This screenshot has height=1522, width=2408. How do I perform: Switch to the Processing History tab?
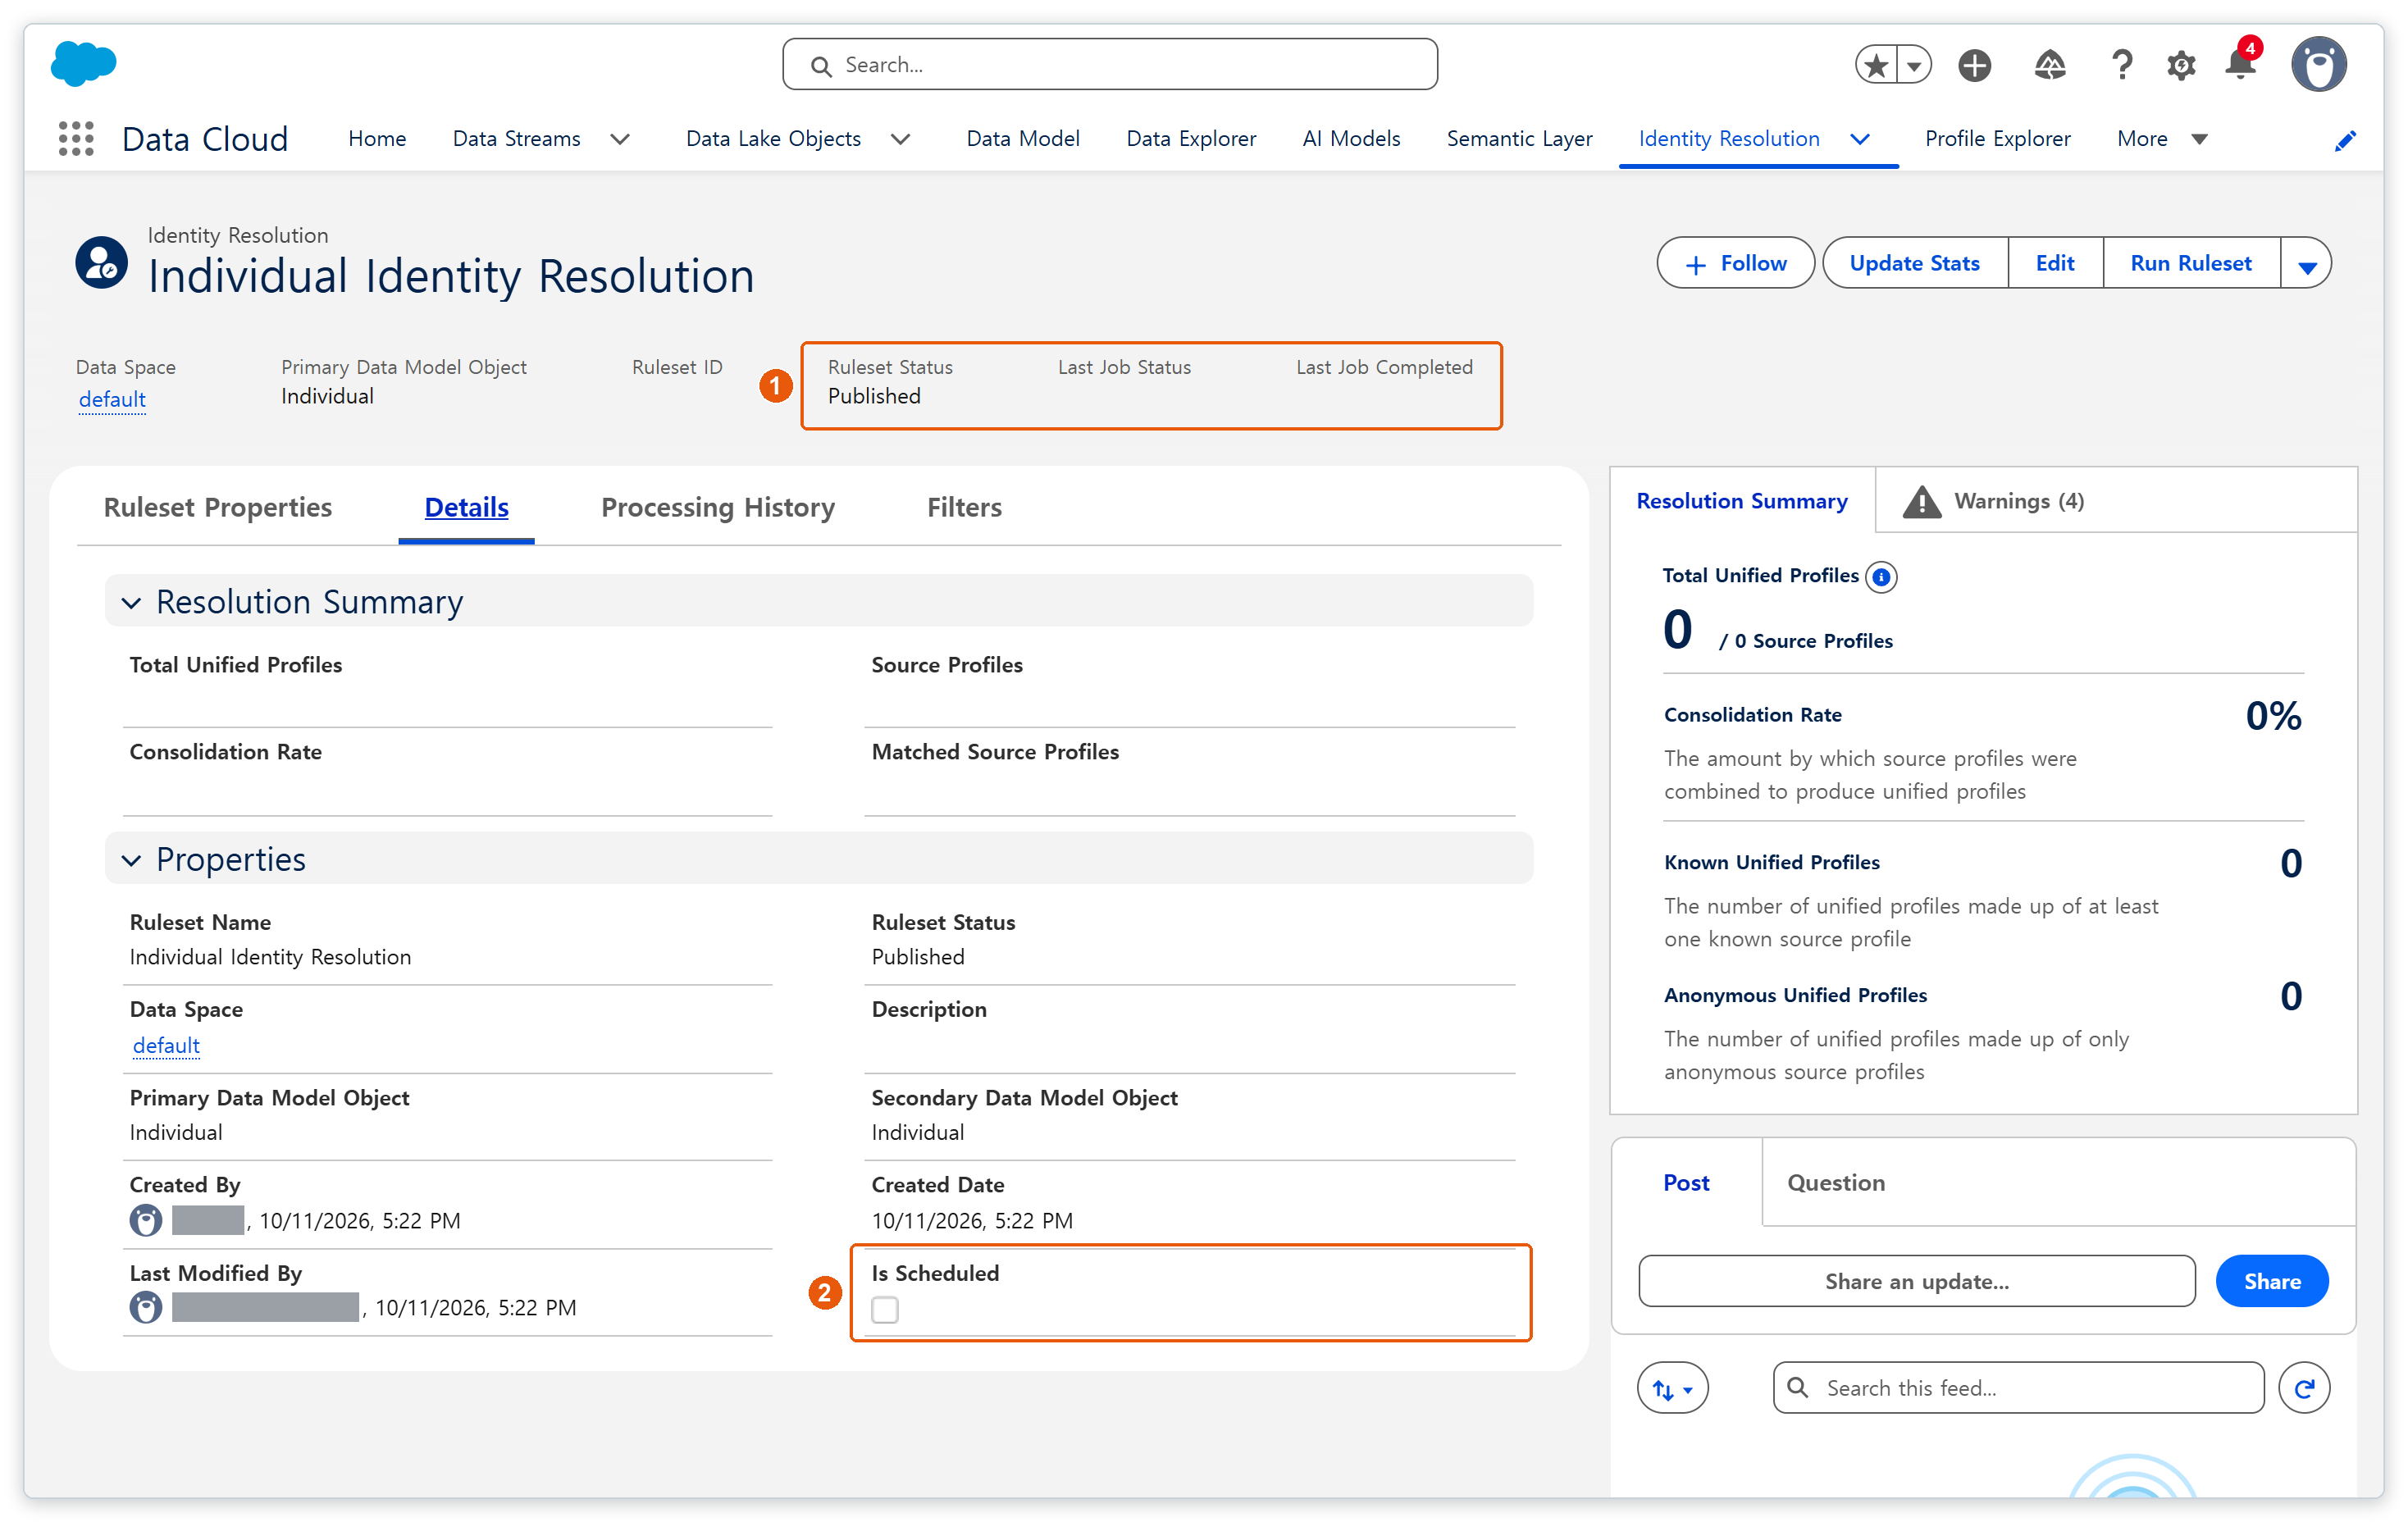click(717, 507)
